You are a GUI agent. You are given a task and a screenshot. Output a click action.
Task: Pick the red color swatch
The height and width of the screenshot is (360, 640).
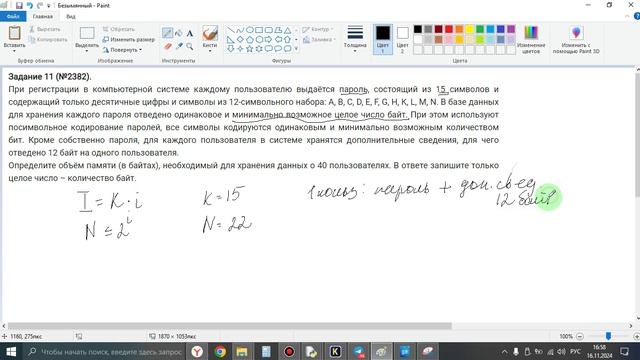(449, 29)
